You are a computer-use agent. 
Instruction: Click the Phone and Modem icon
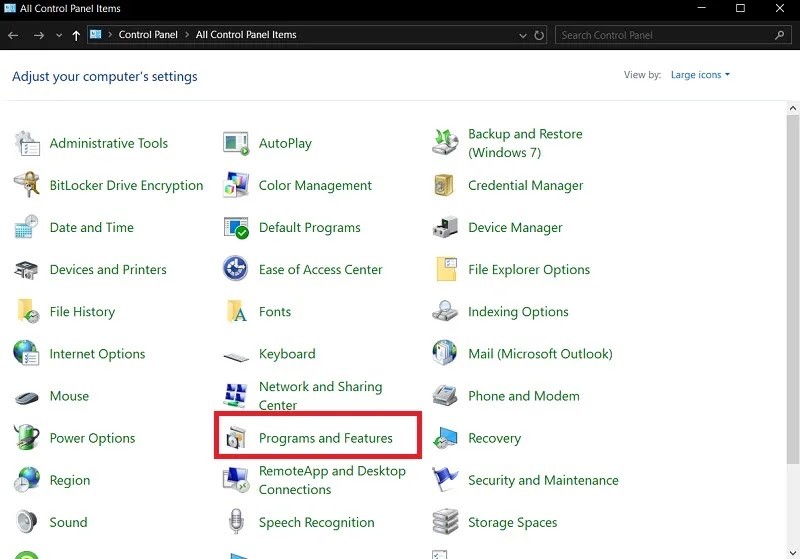pos(445,396)
